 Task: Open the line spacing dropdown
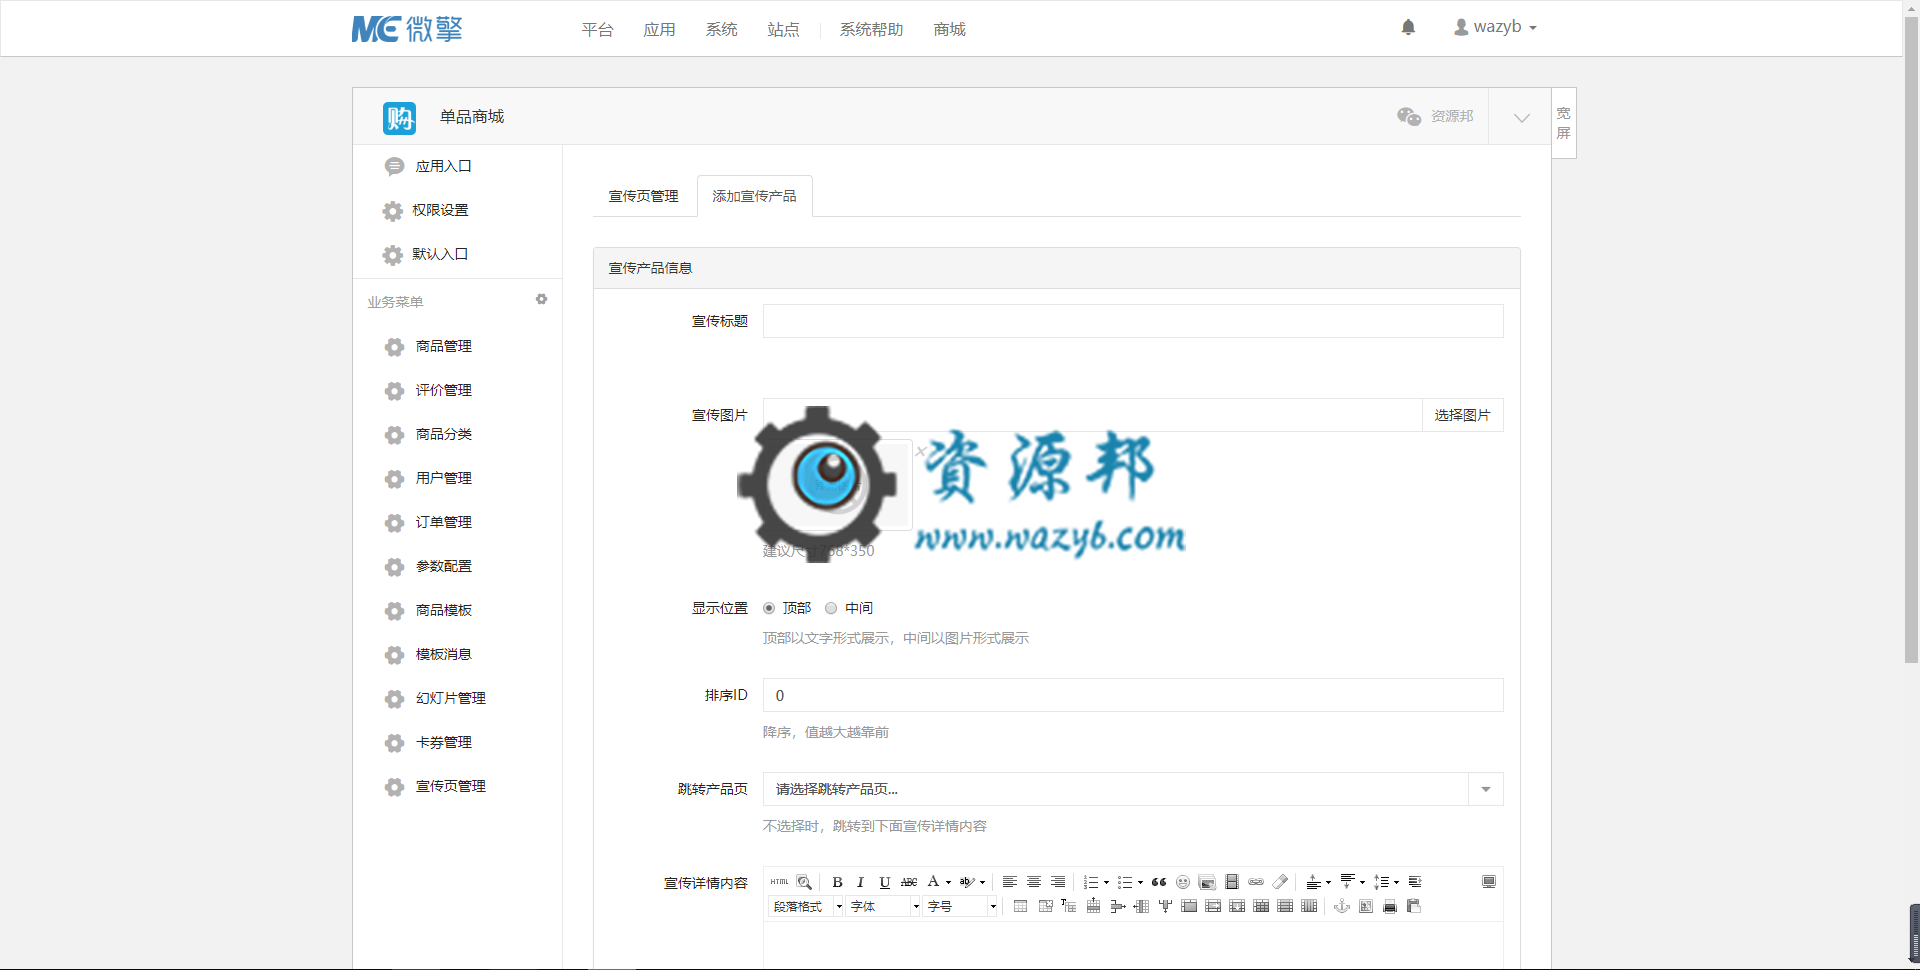point(1386,882)
